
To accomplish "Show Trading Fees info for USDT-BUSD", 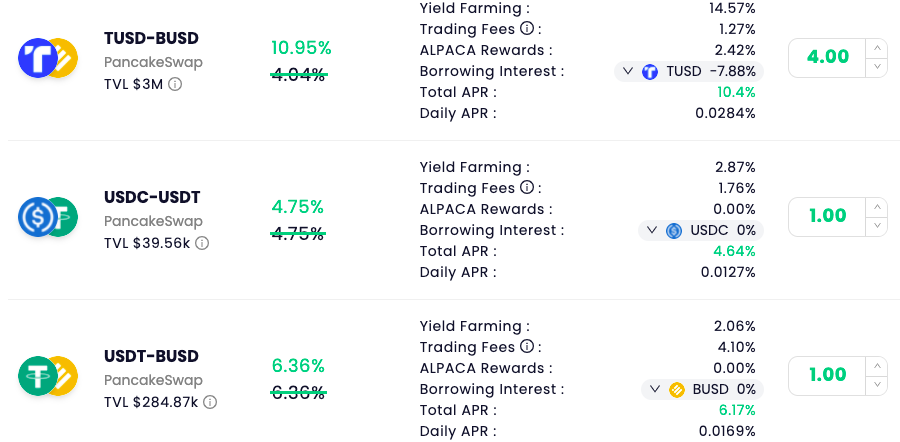I will (x=526, y=346).
